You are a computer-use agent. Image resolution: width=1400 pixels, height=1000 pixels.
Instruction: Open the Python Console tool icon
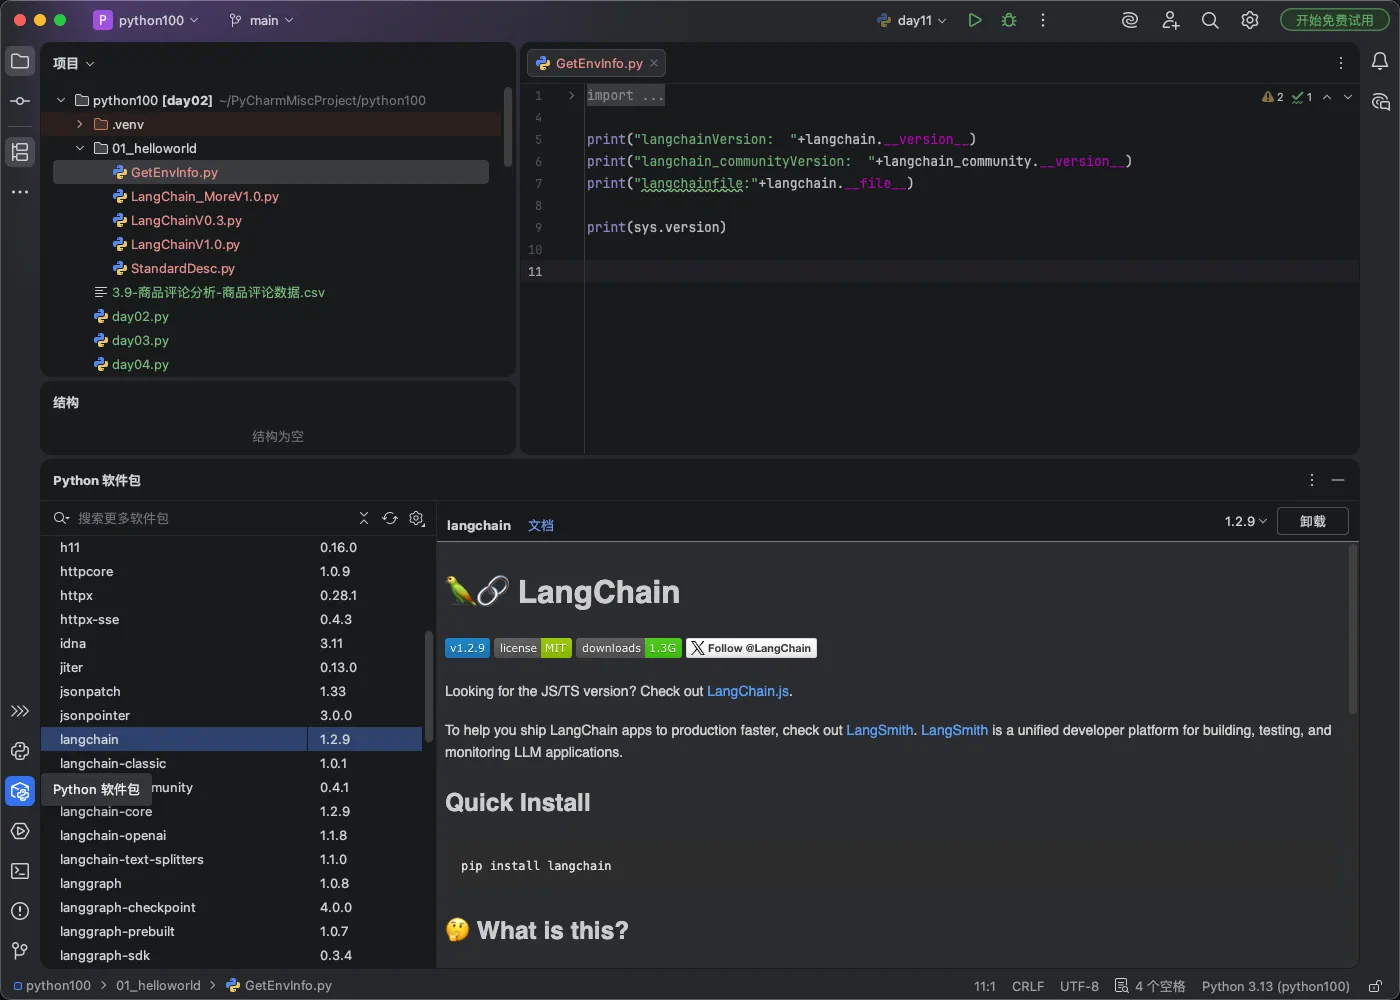pos(20,751)
